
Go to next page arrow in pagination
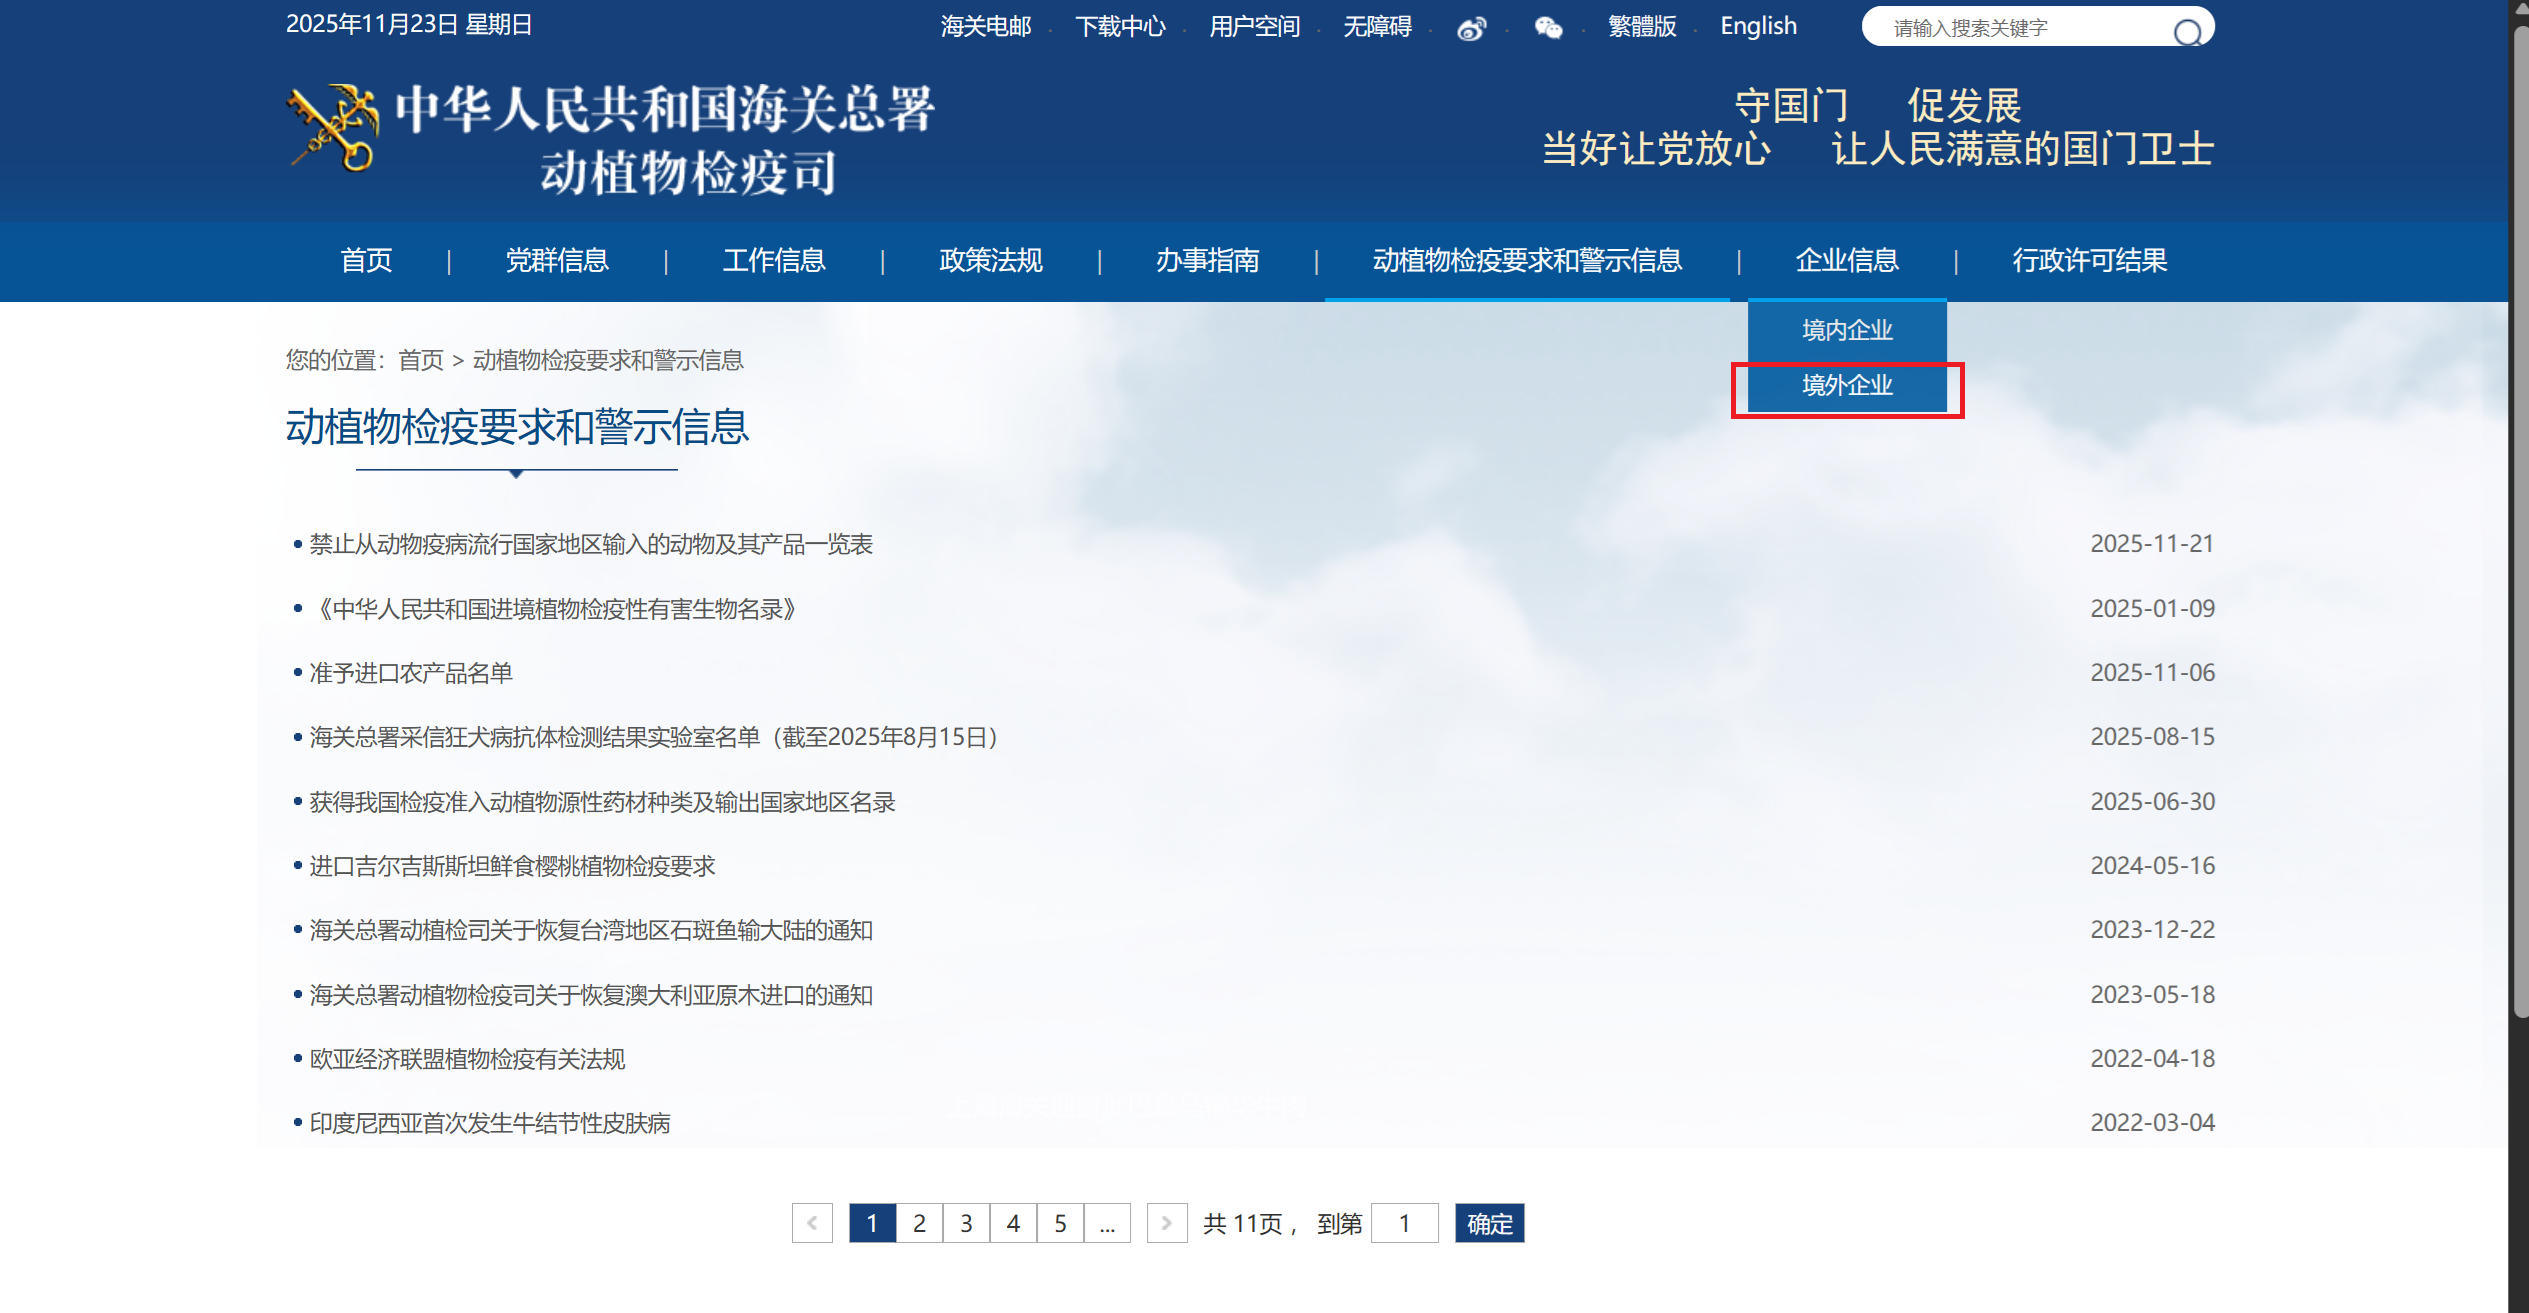point(1166,1223)
